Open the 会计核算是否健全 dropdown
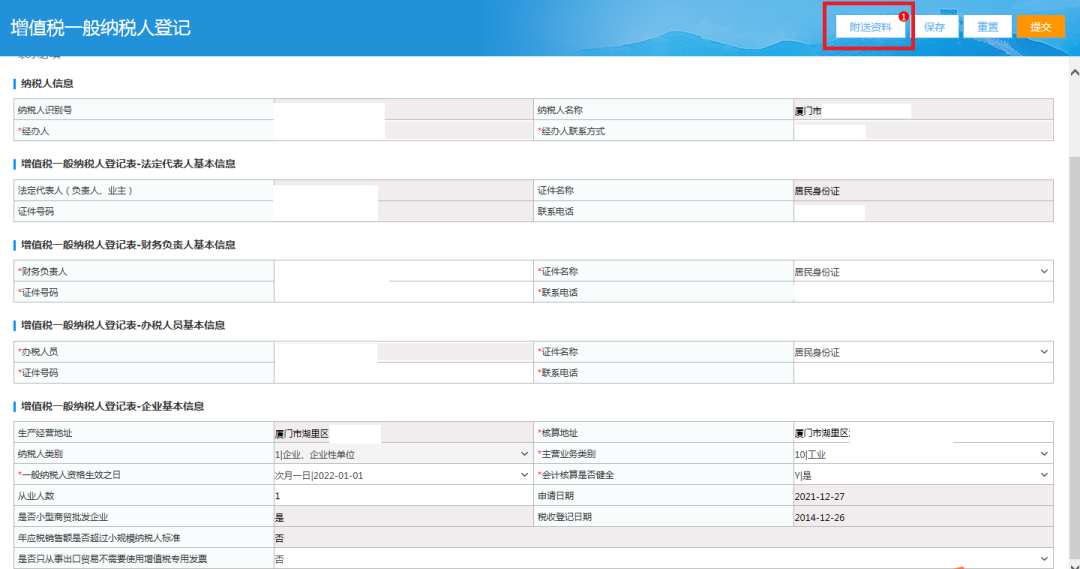 923,475
